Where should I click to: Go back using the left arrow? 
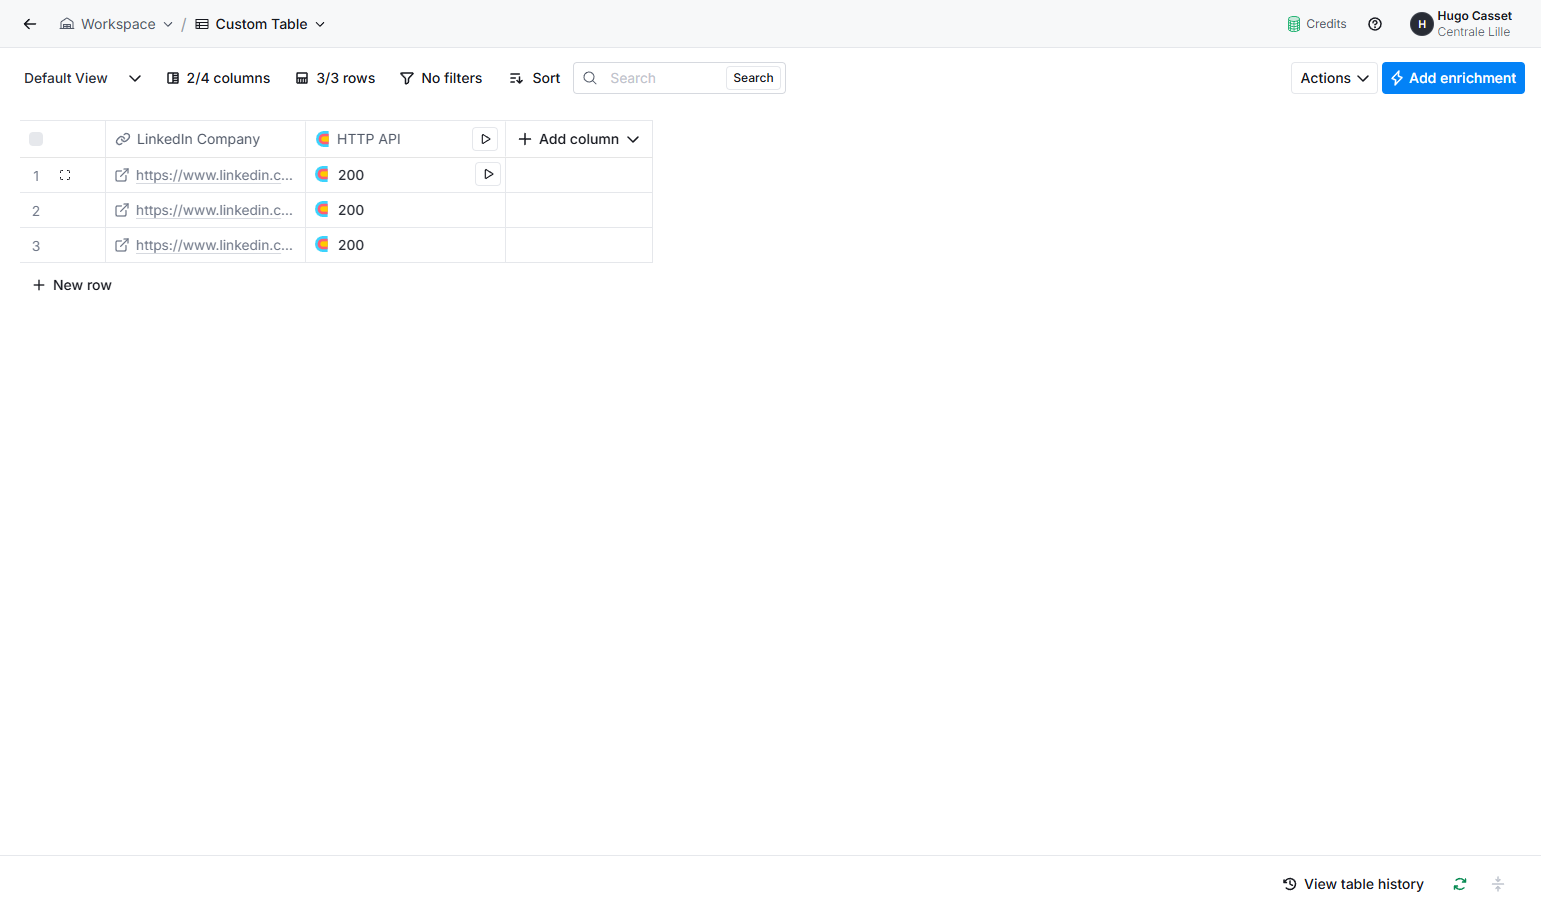tap(30, 24)
